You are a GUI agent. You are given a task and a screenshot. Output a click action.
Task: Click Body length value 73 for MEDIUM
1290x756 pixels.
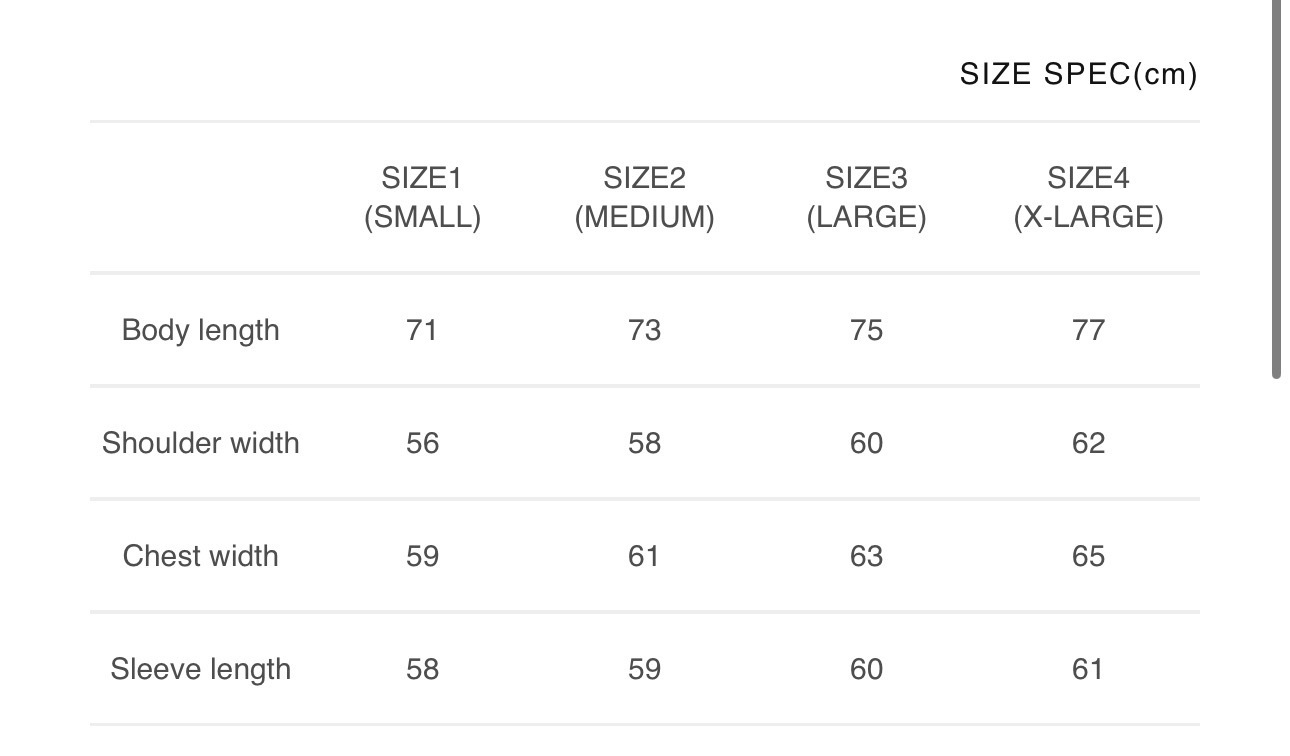coord(644,330)
